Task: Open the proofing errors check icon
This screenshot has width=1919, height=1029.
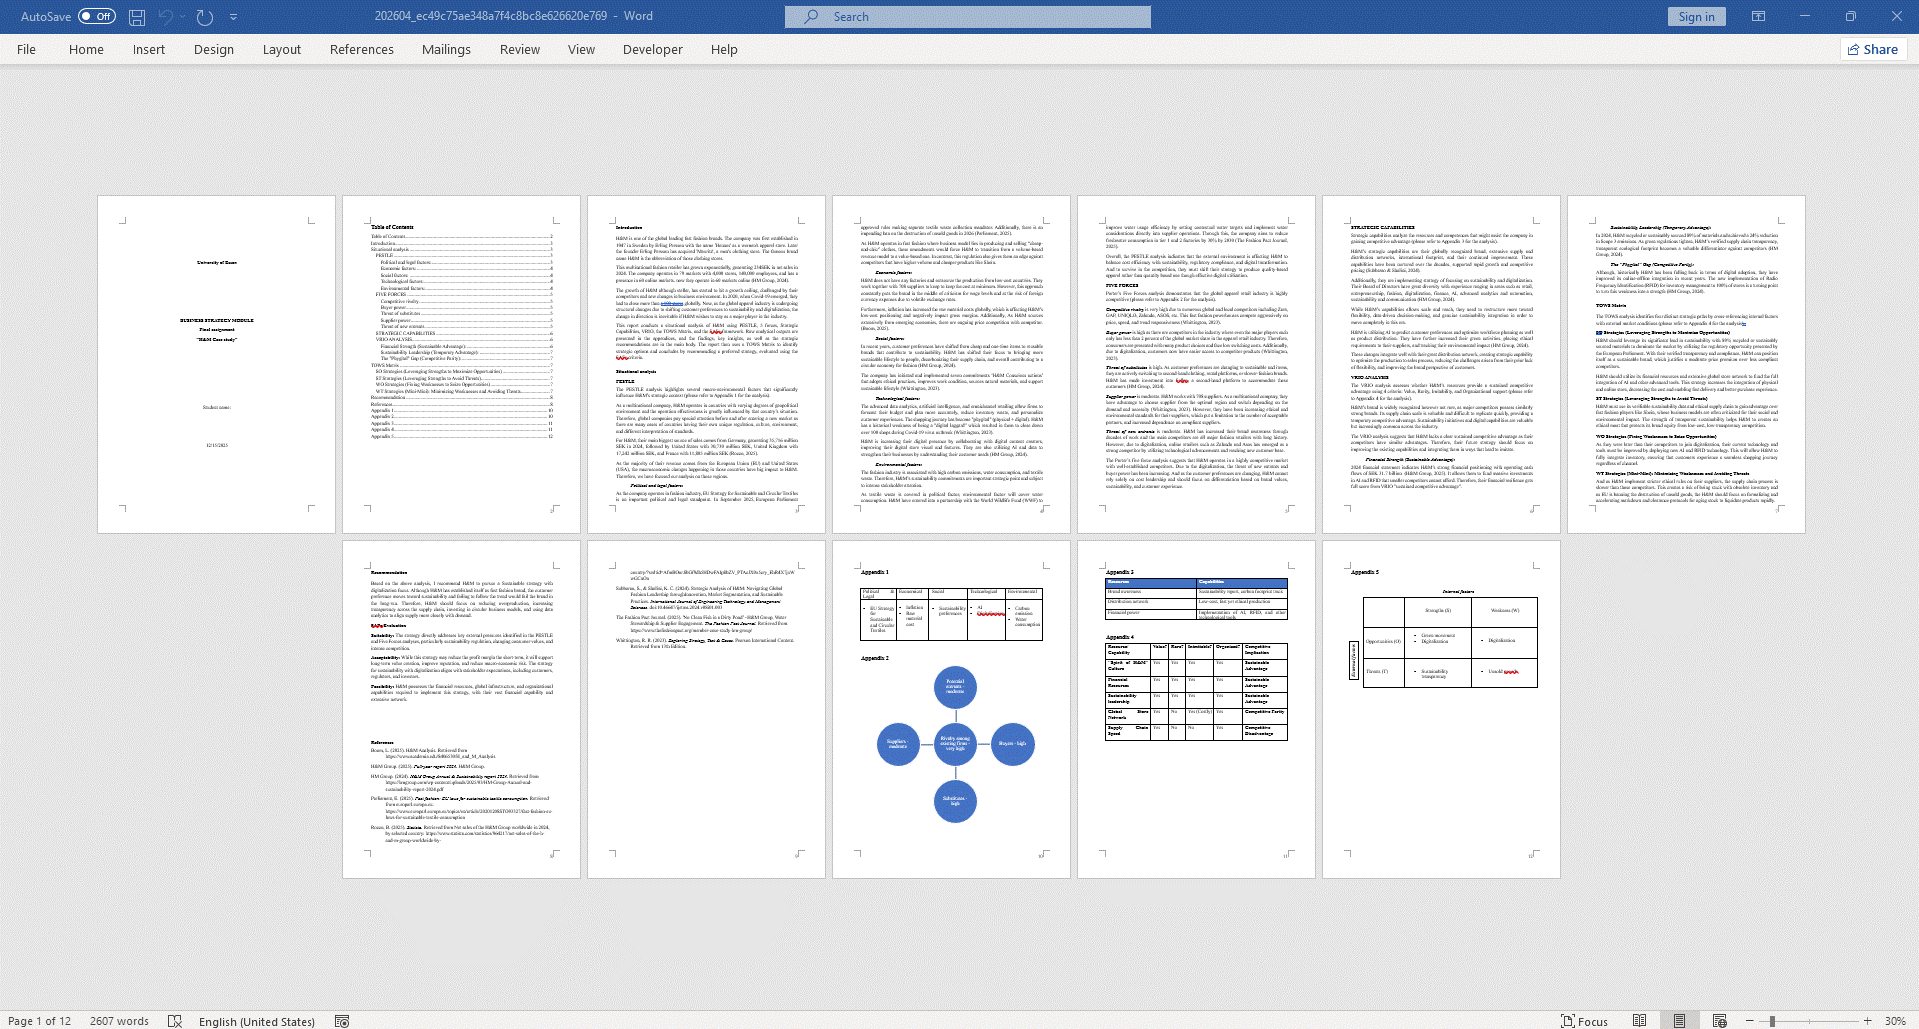Action: click(175, 1021)
